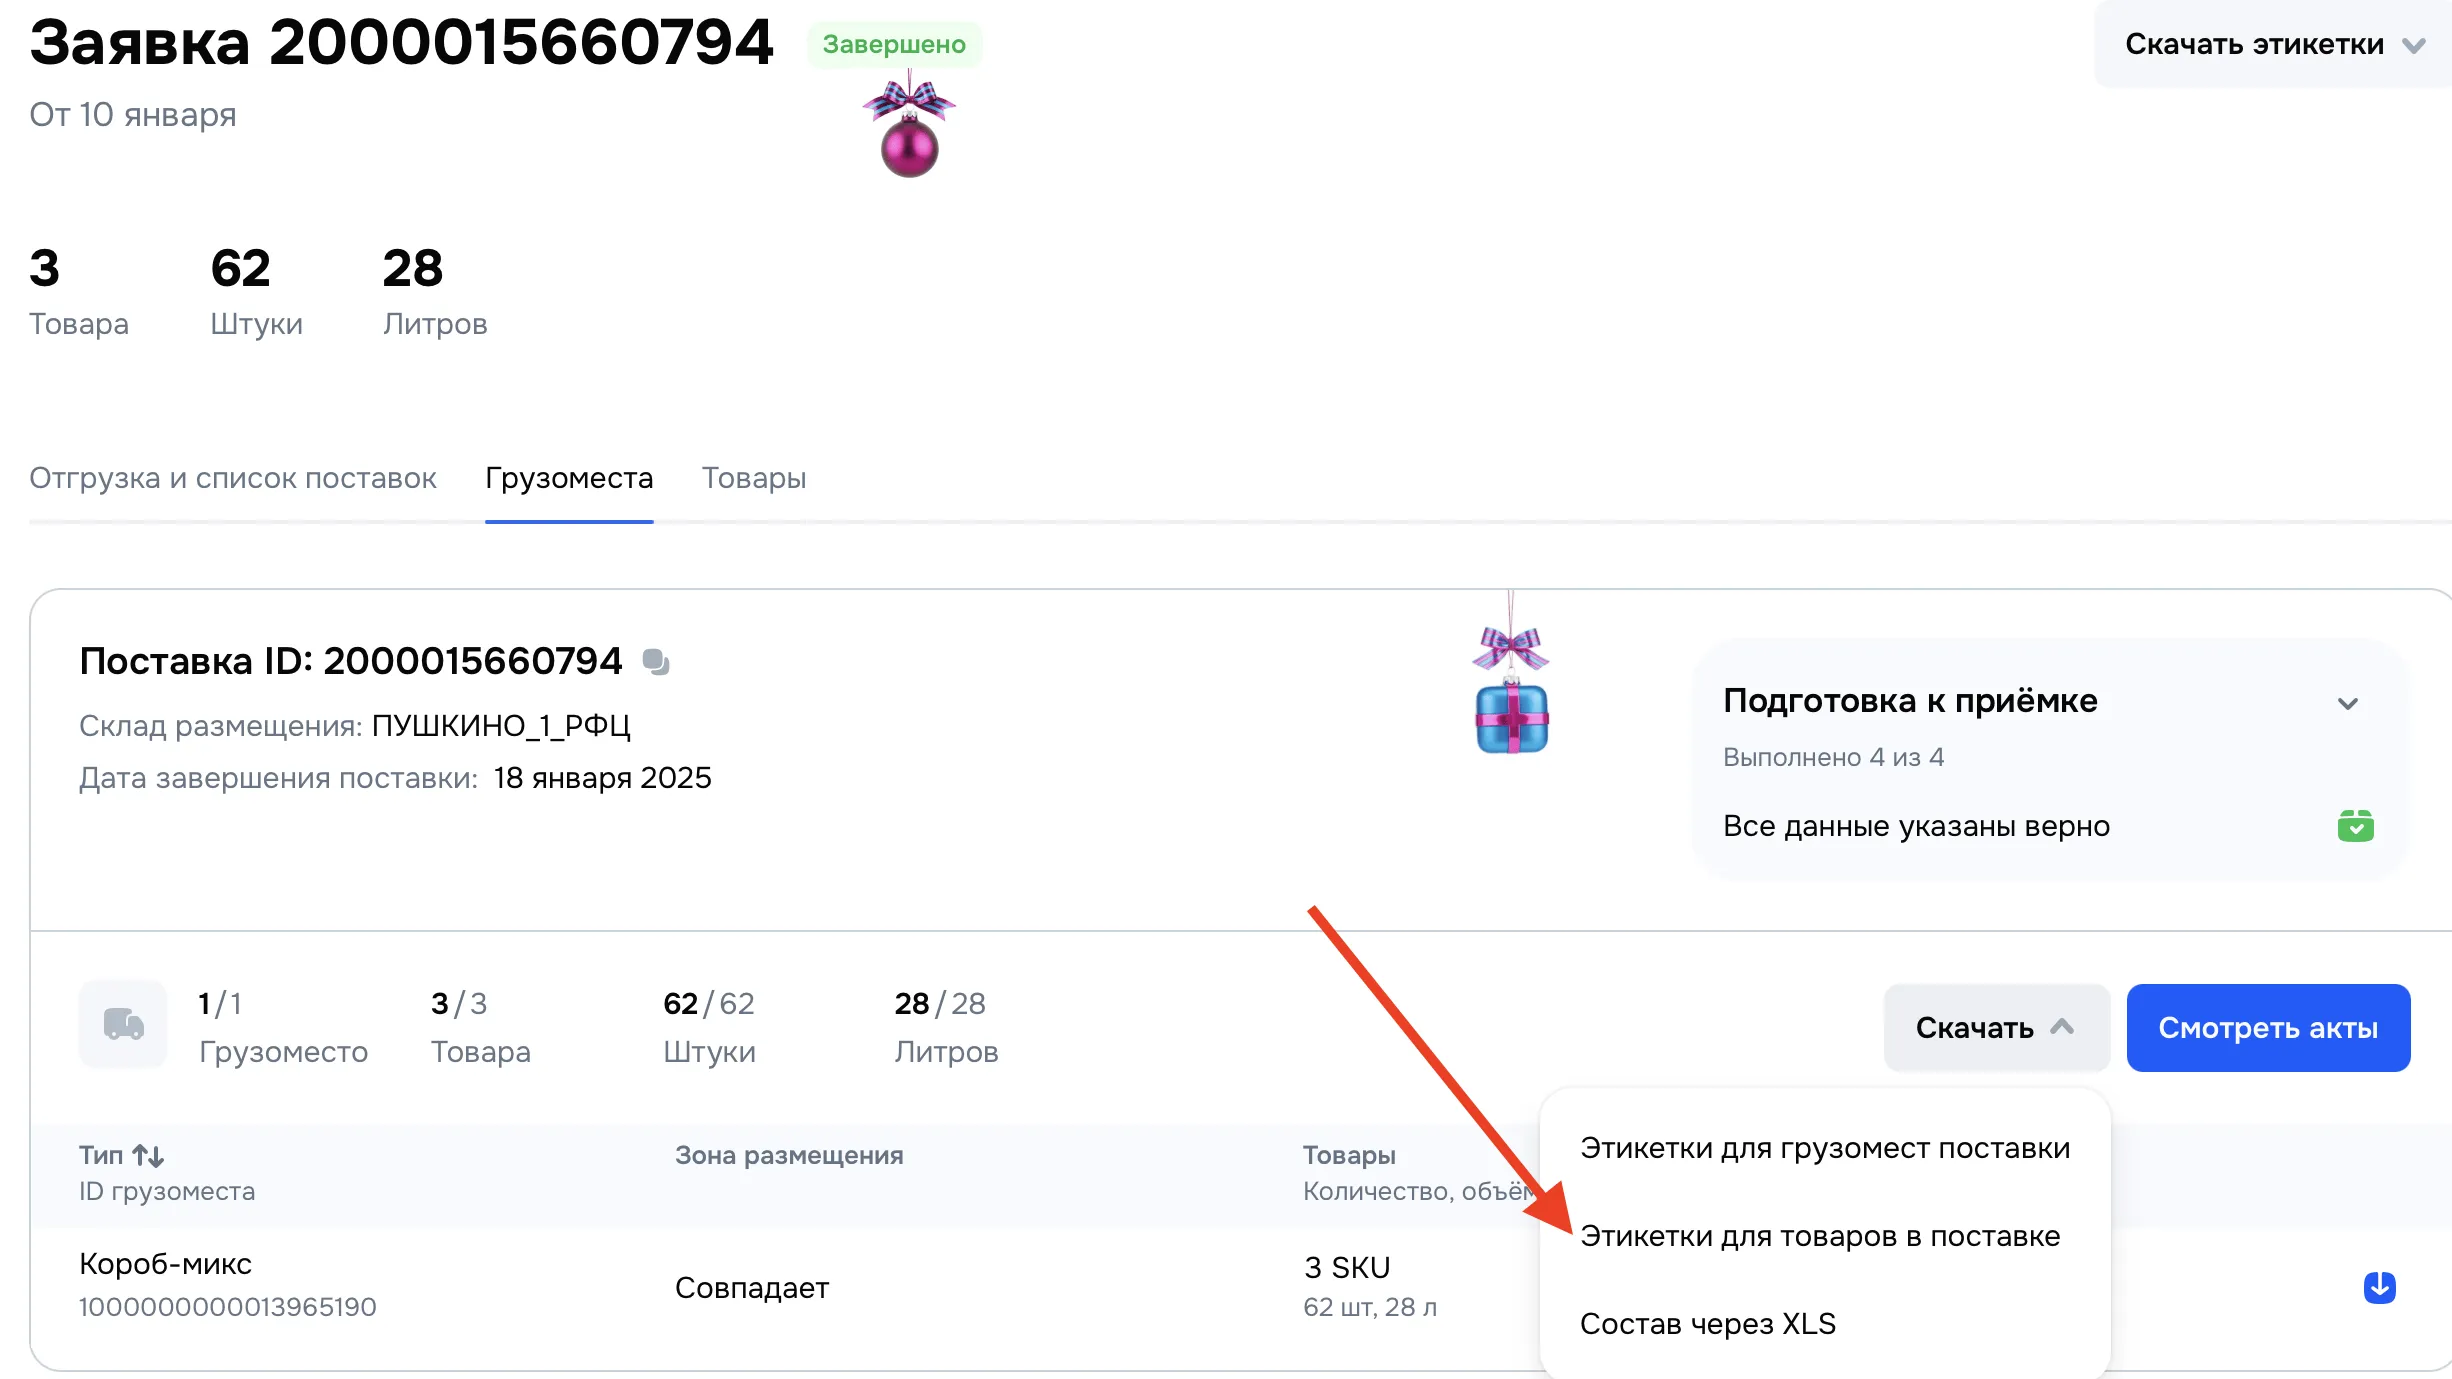Collapse the Скачать menu via its chevron
The width and height of the screenshot is (2452, 1379).
click(2062, 1026)
